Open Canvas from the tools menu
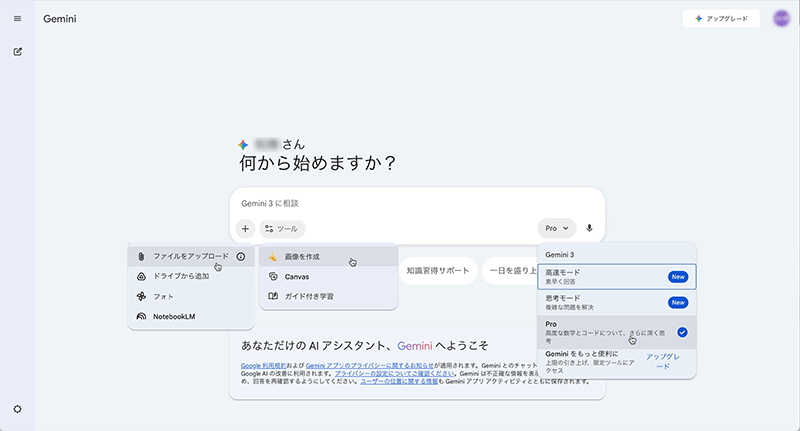Viewport: 800px width, 431px height. click(298, 276)
